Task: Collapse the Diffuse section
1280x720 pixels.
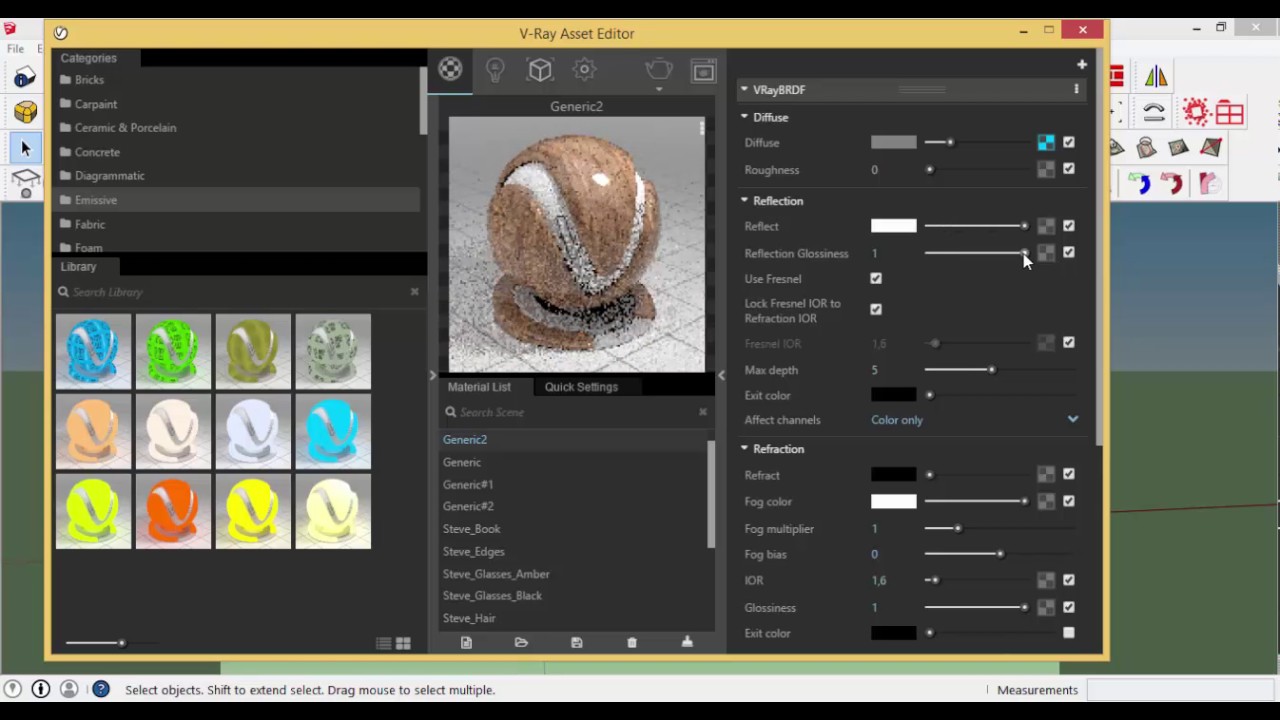Action: [x=744, y=117]
